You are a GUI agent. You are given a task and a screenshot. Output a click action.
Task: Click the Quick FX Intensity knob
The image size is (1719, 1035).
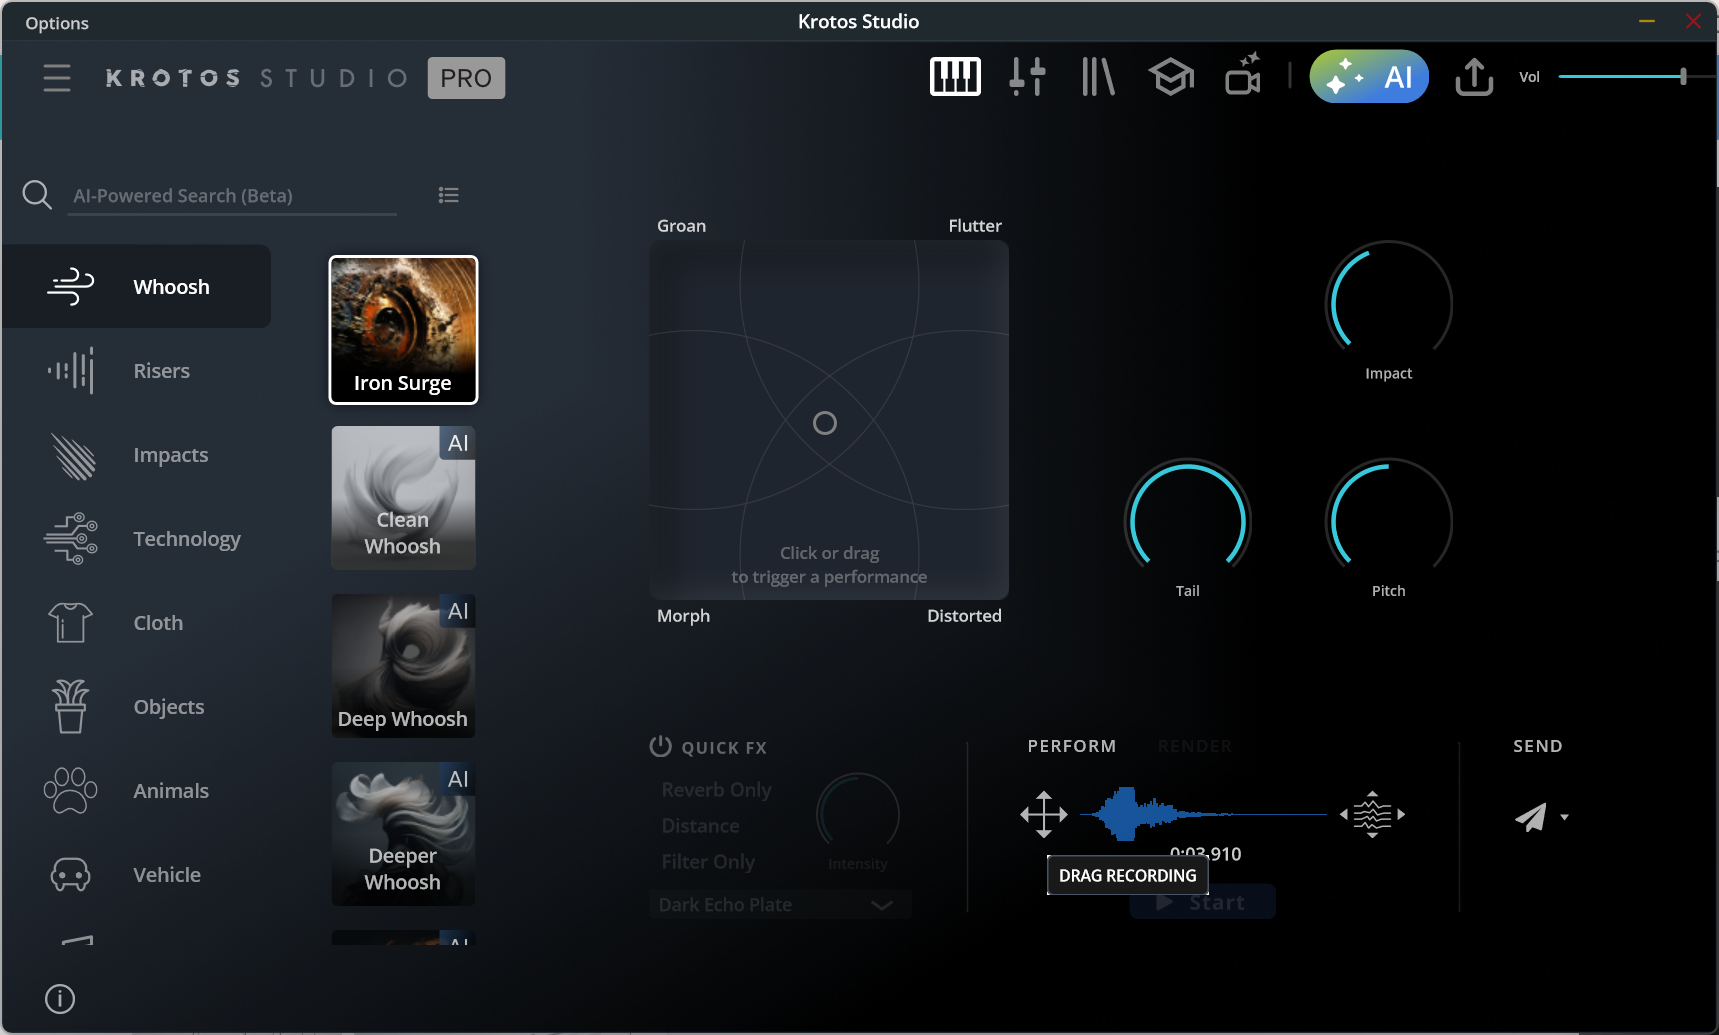(x=857, y=814)
